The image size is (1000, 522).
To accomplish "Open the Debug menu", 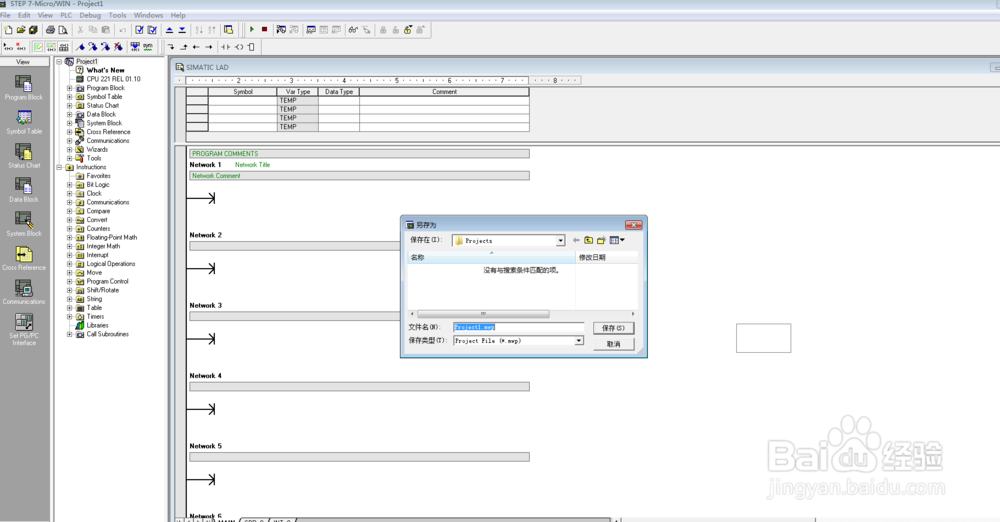I will 90,15.
